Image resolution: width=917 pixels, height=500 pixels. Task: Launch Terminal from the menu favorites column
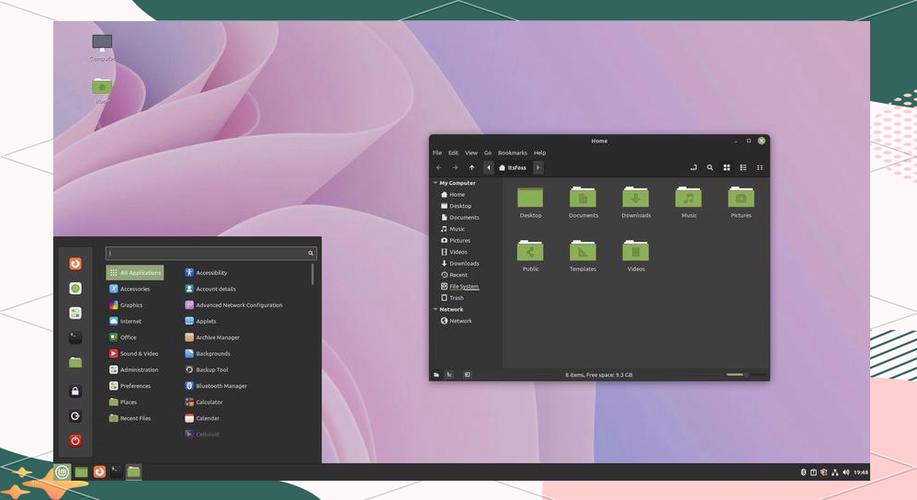pyautogui.click(x=75, y=338)
